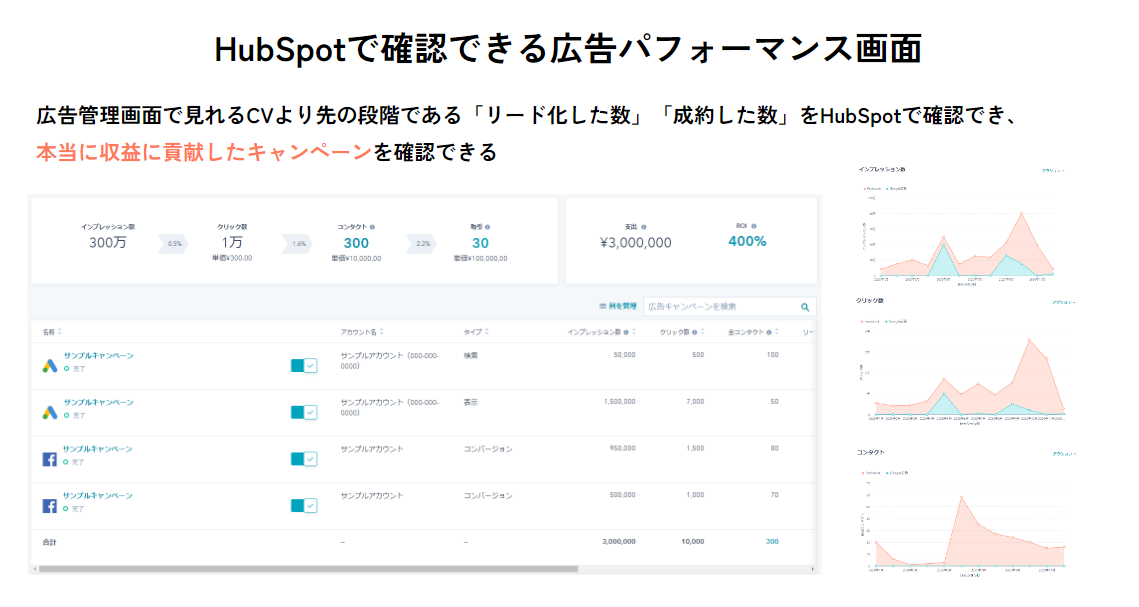Screen dimensions: 1139x607
Task: Open サンプルキャンペーン with 1,000 clicks
Action: pos(97,495)
